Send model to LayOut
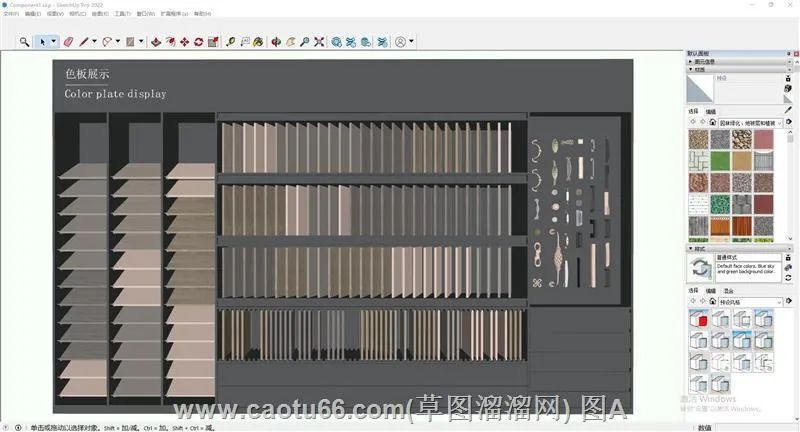The width and height of the screenshot is (800, 432). pos(366,42)
